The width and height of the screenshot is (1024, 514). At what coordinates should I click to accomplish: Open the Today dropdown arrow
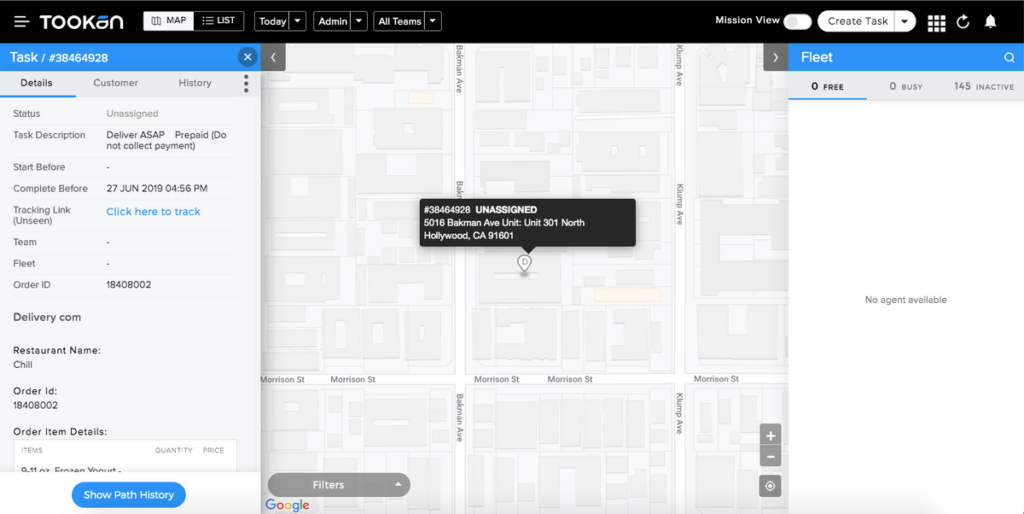297,22
